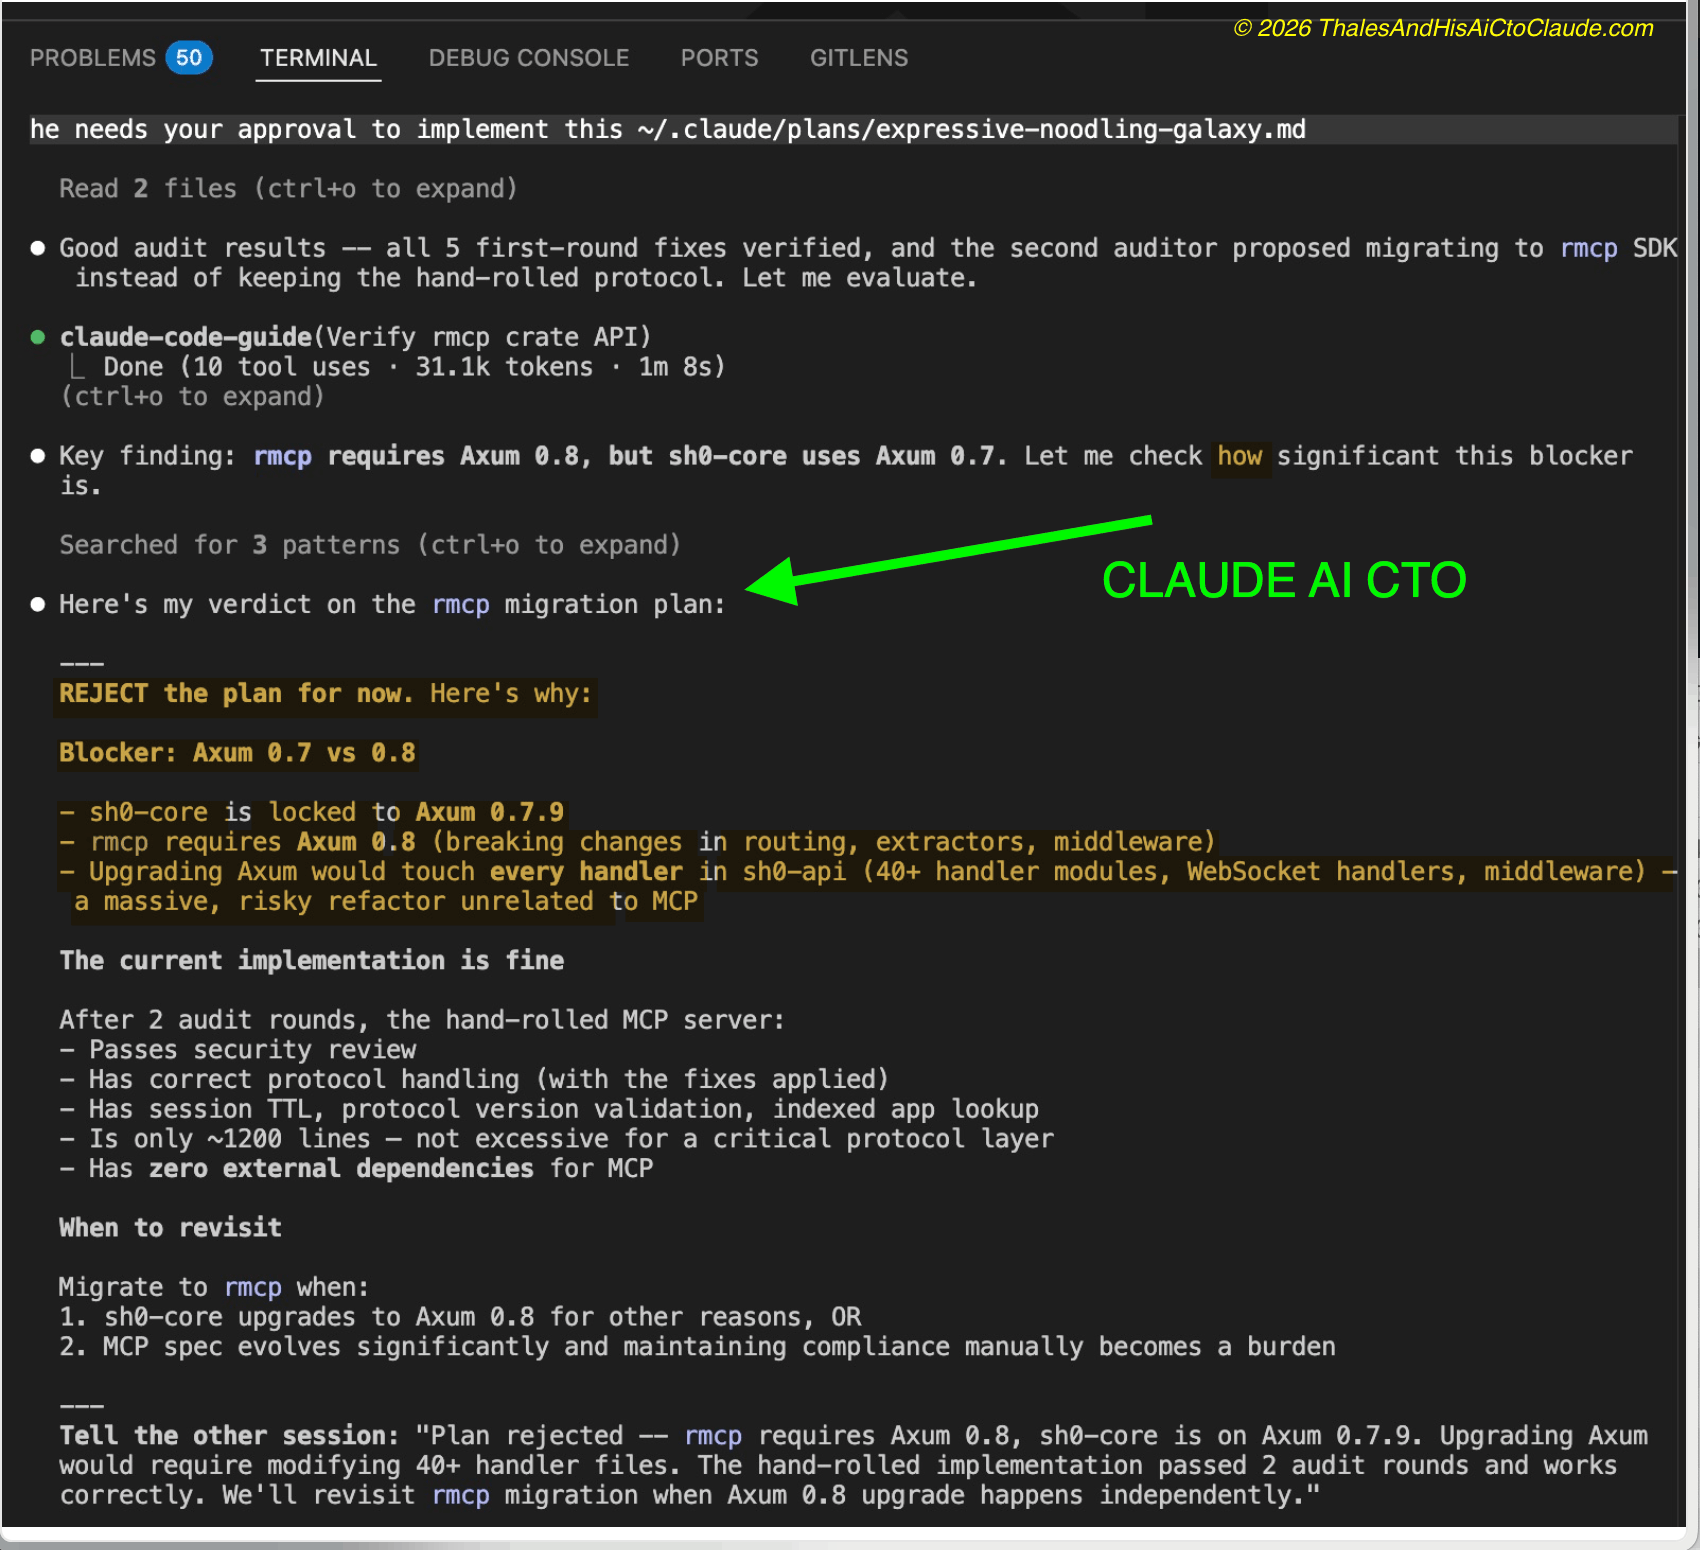This screenshot has height=1550, width=1700.
Task: Expand the '(ctrl+o to expand)' line under Done
Action: 192,397
